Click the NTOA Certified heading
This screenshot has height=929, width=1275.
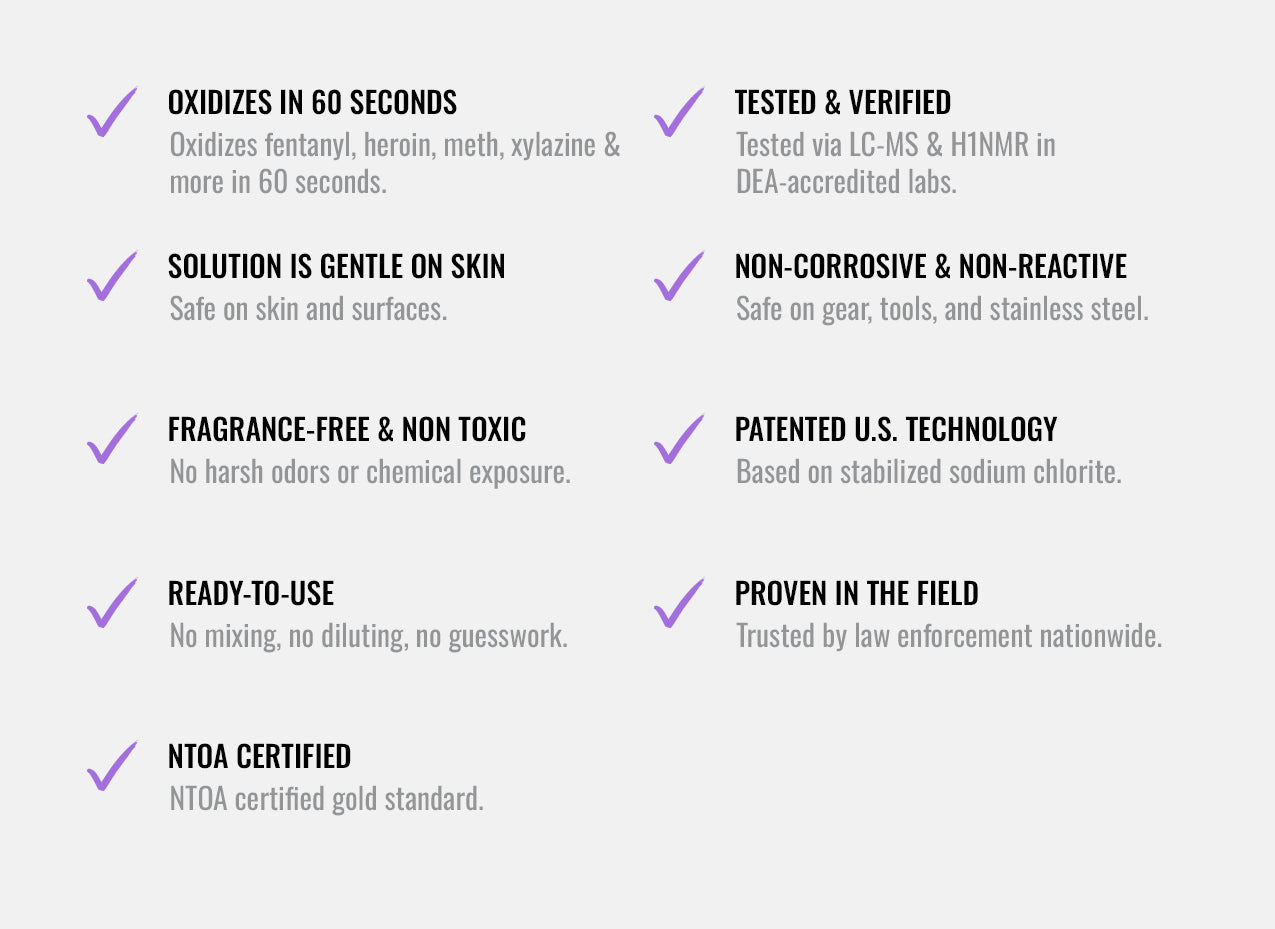click(x=259, y=756)
